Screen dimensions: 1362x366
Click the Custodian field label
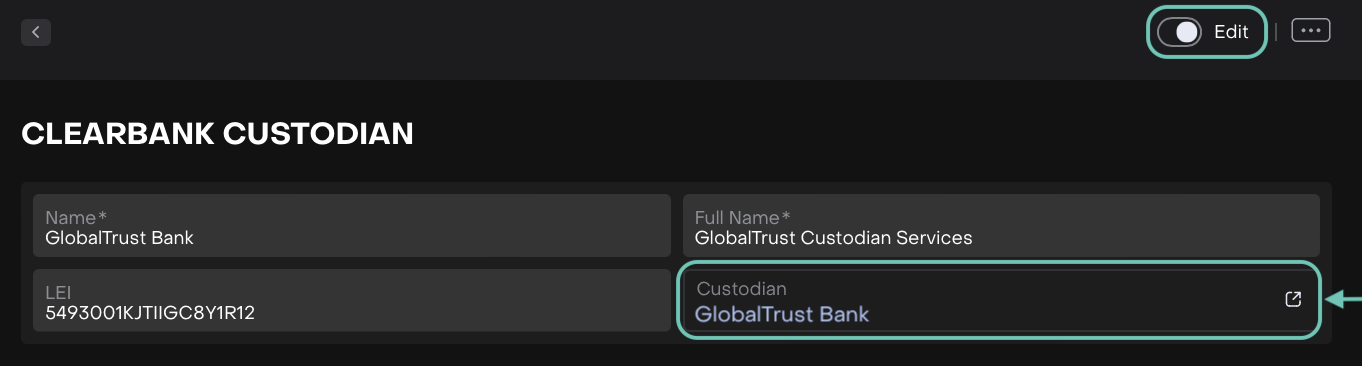tap(742, 289)
